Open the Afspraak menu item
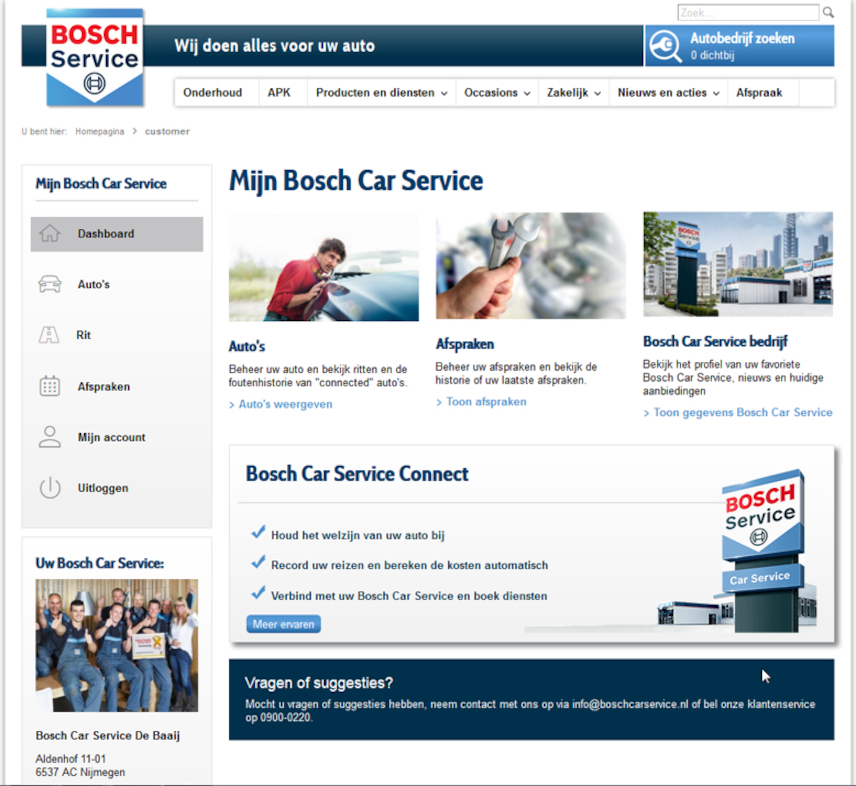 [759, 92]
